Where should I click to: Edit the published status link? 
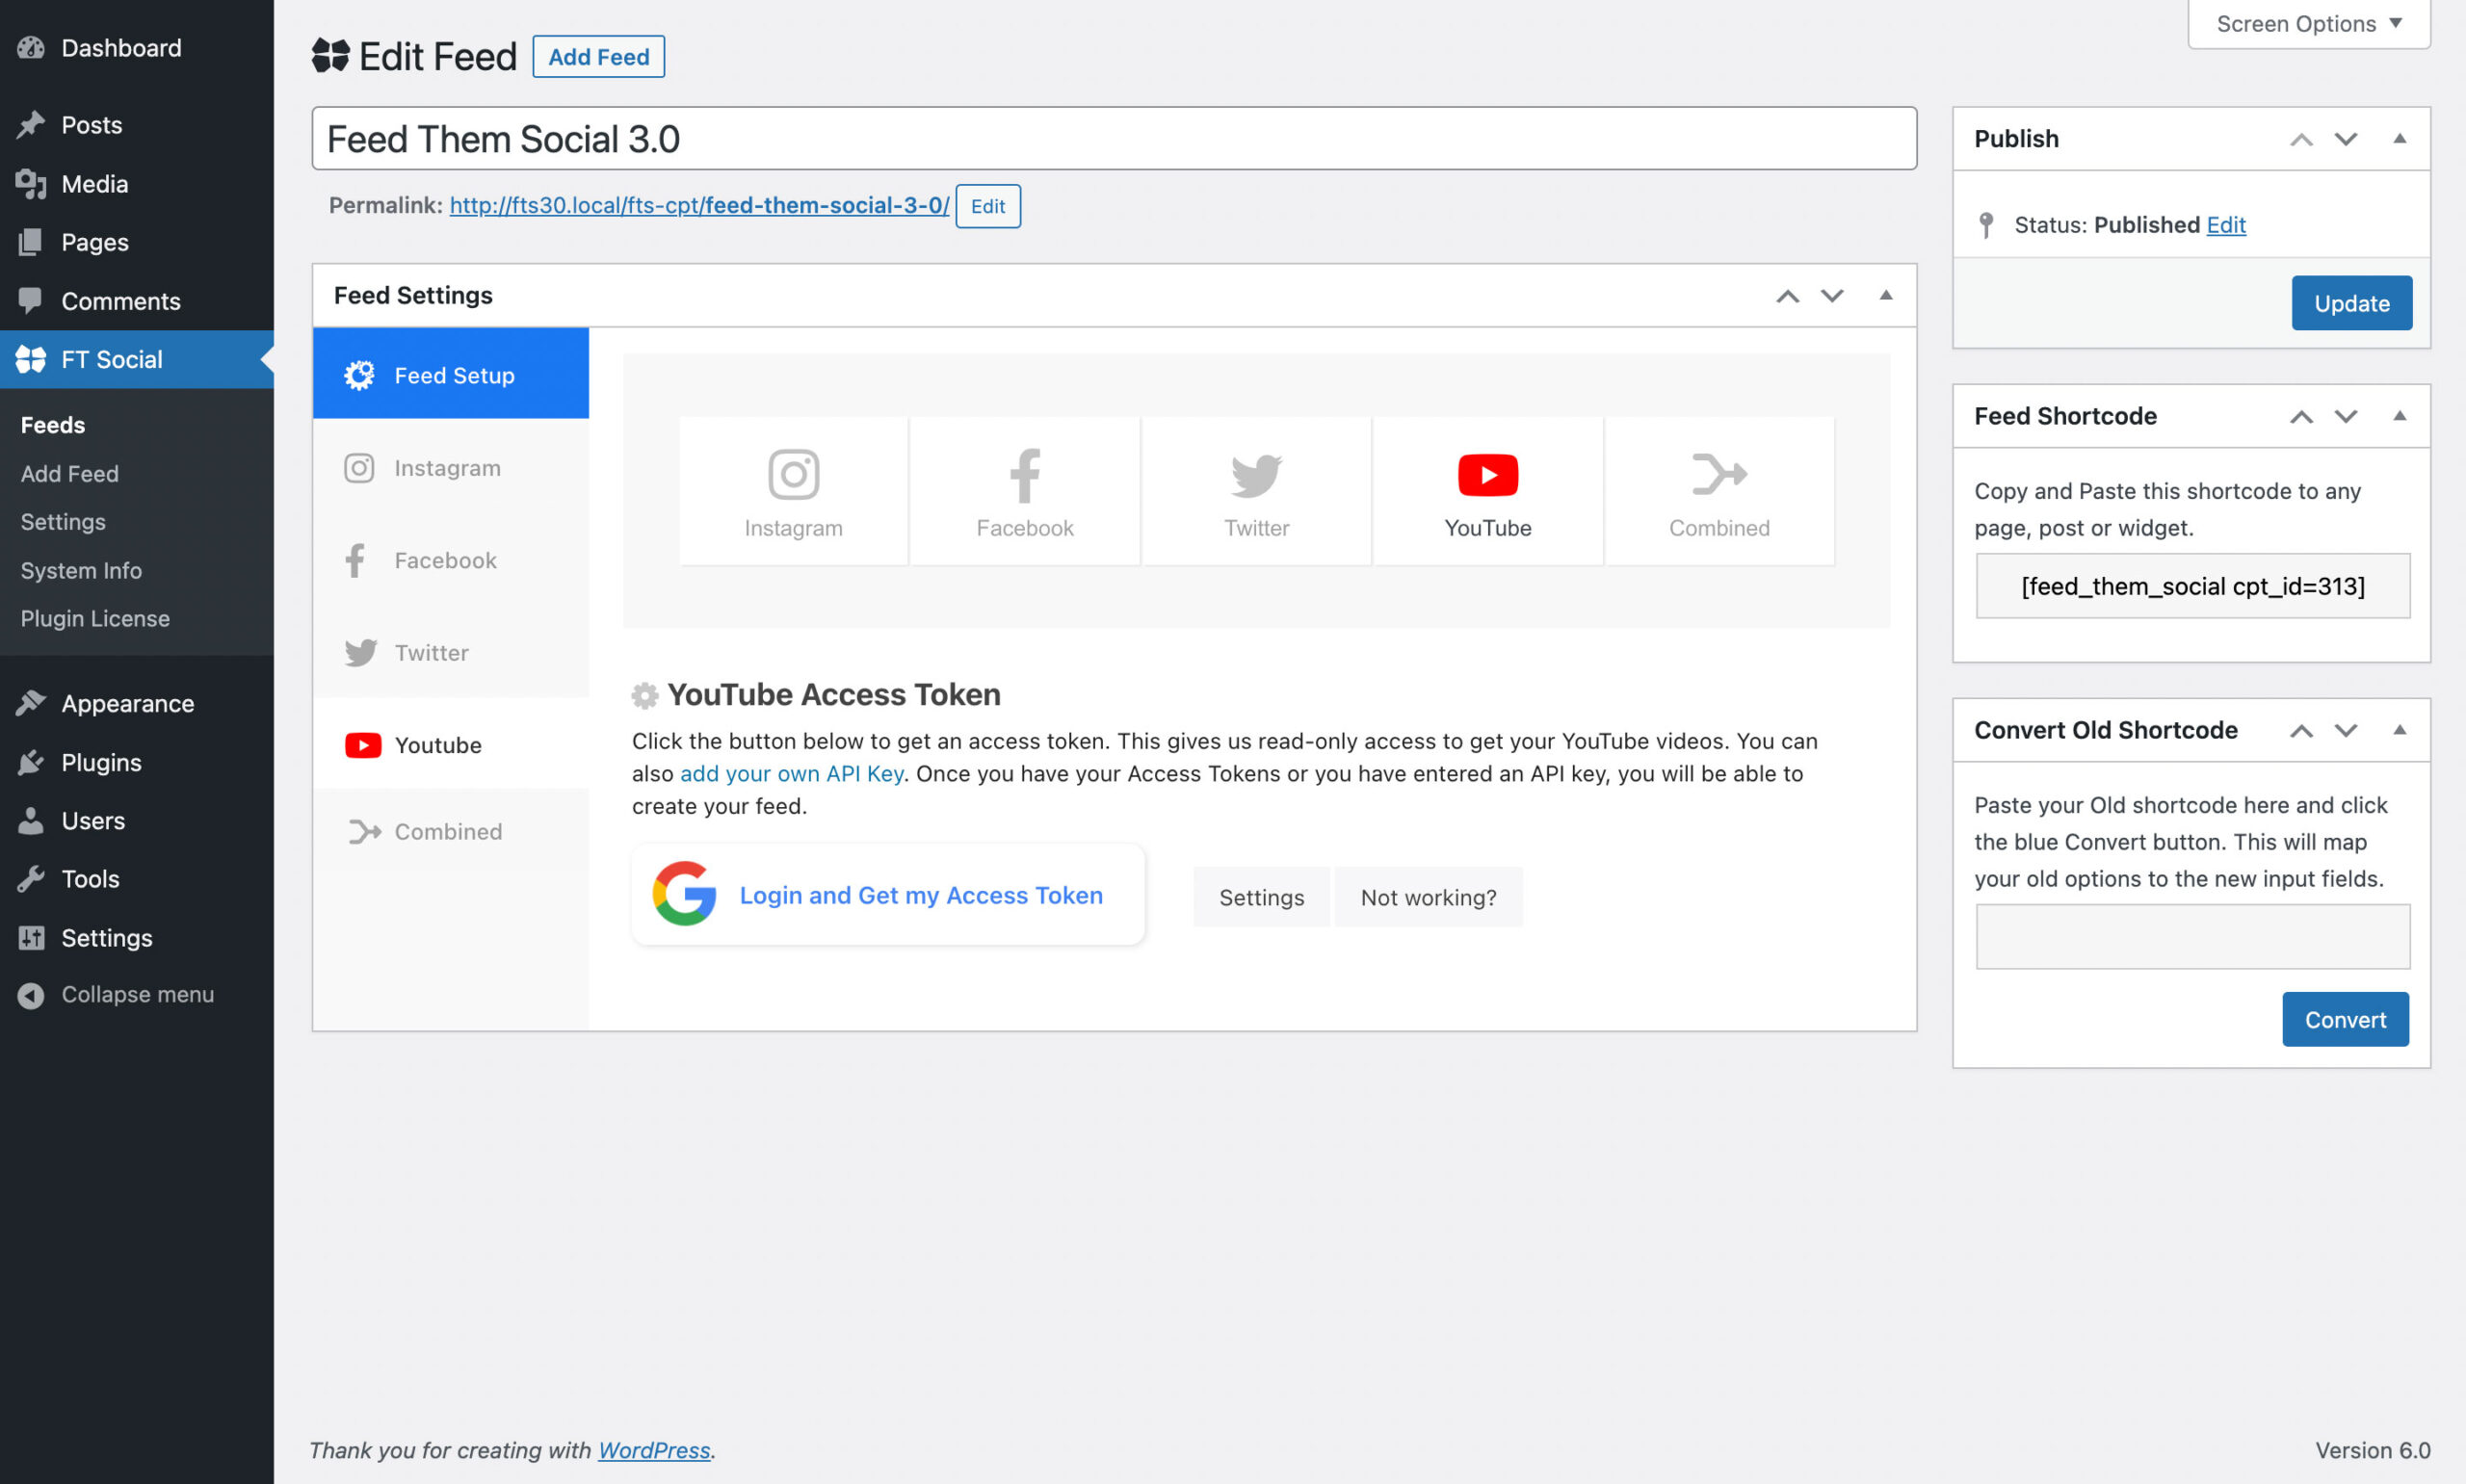(x=2225, y=225)
